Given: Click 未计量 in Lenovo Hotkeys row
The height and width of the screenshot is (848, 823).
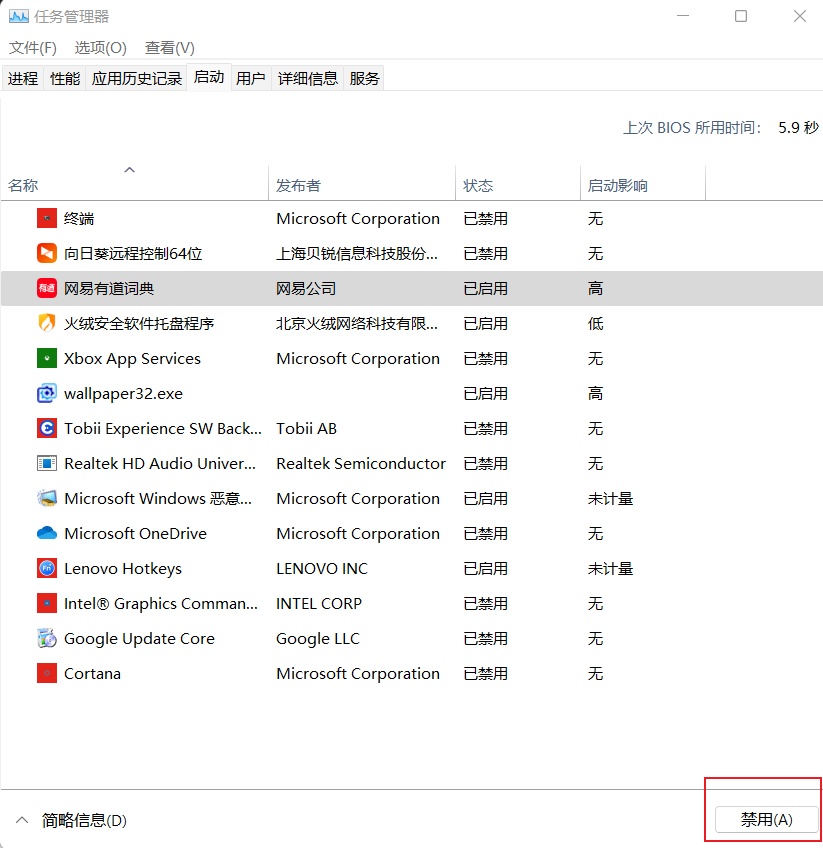Looking at the screenshot, I should [x=610, y=569].
